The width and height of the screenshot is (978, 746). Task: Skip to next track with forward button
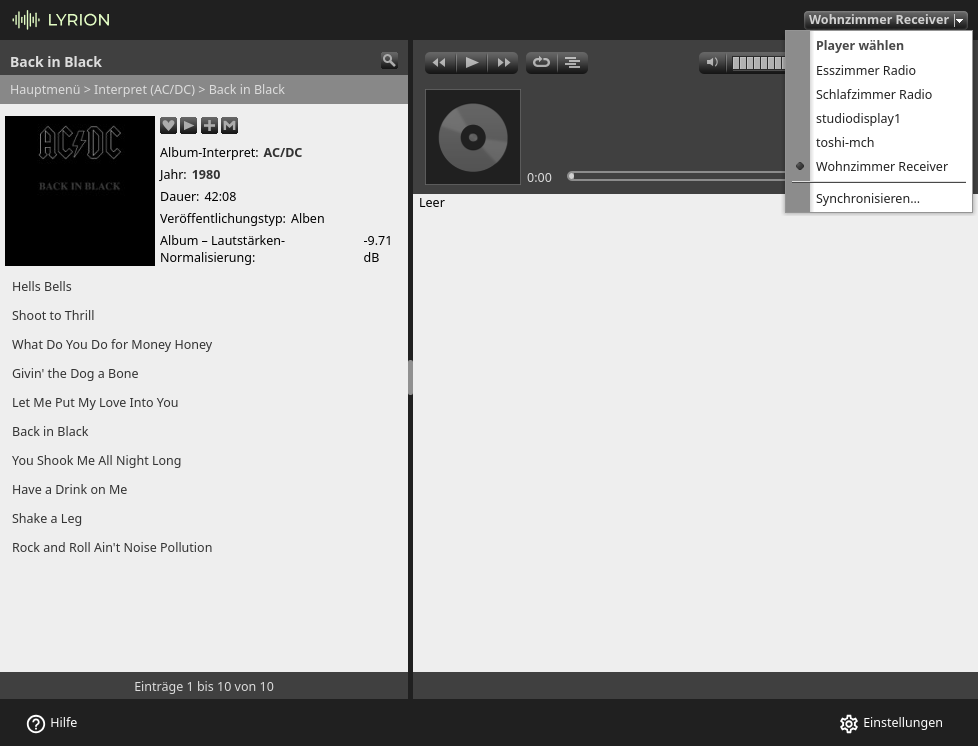click(503, 62)
